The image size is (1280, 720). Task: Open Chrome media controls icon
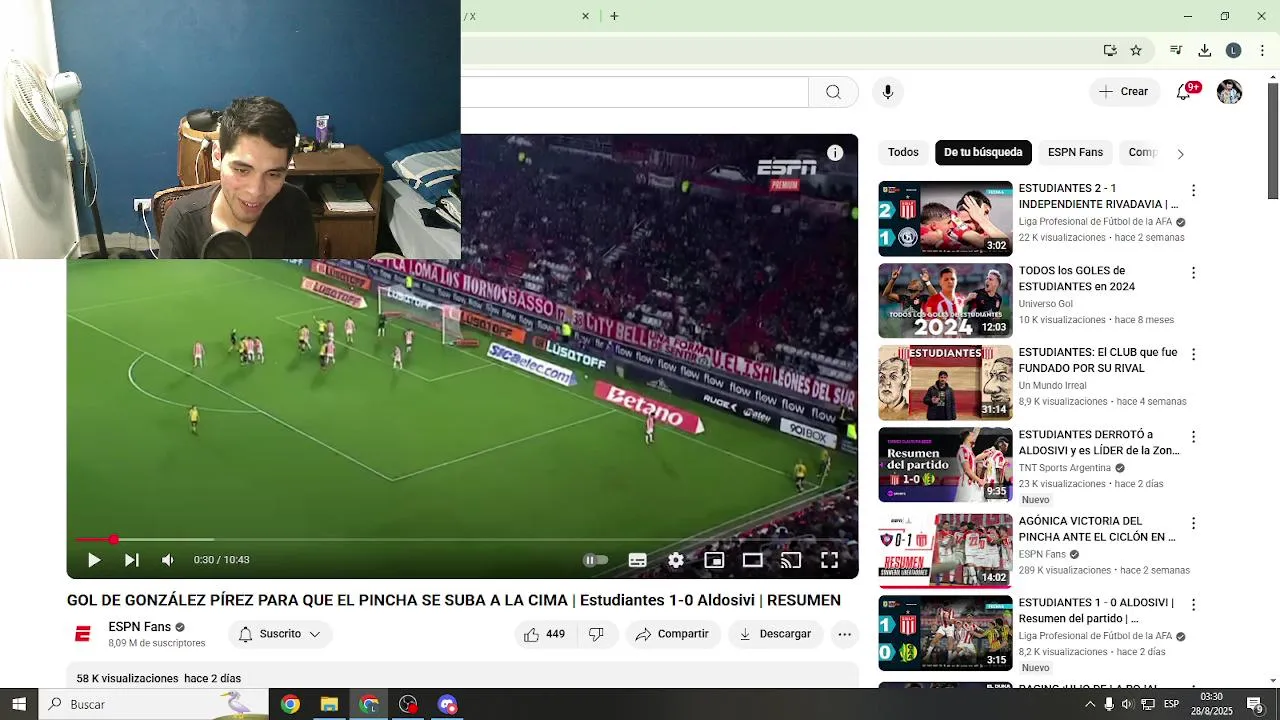(x=1176, y=50)
